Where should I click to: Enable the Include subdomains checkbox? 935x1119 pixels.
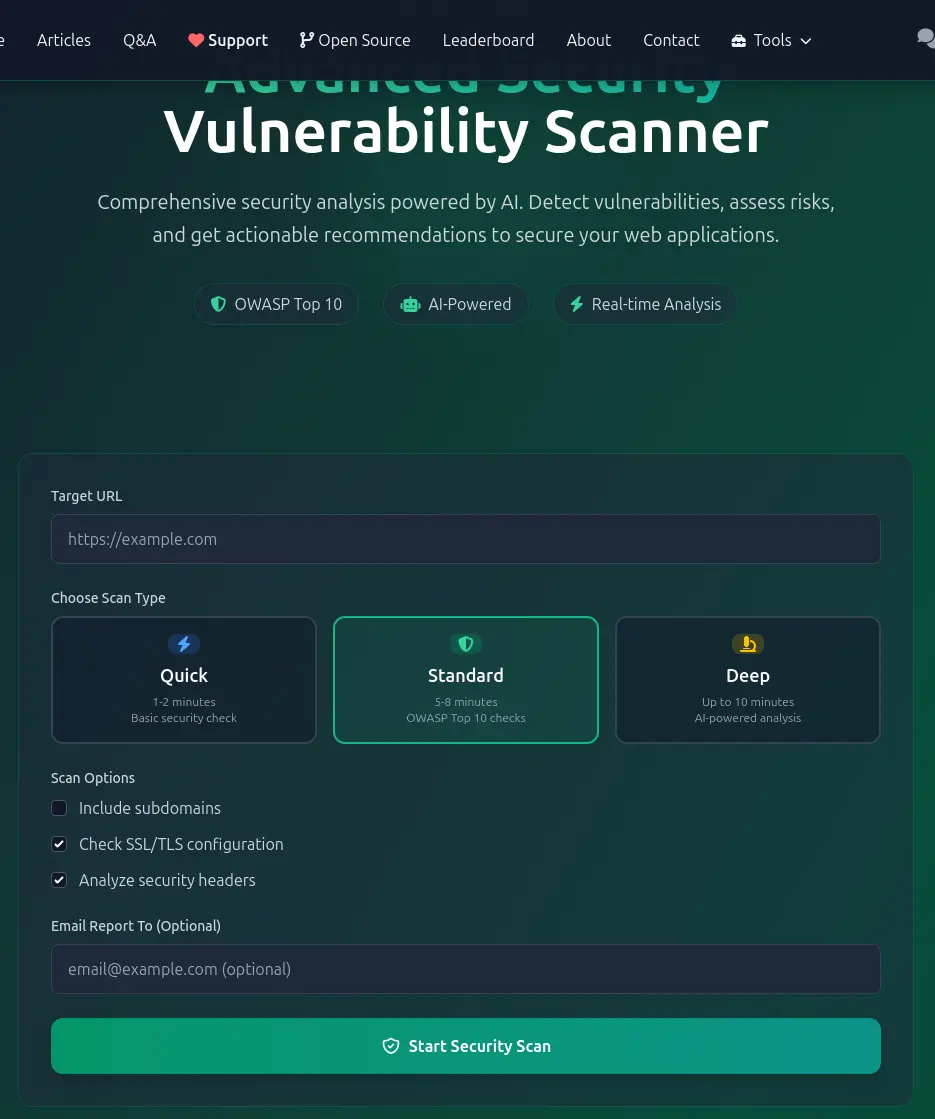60,808
